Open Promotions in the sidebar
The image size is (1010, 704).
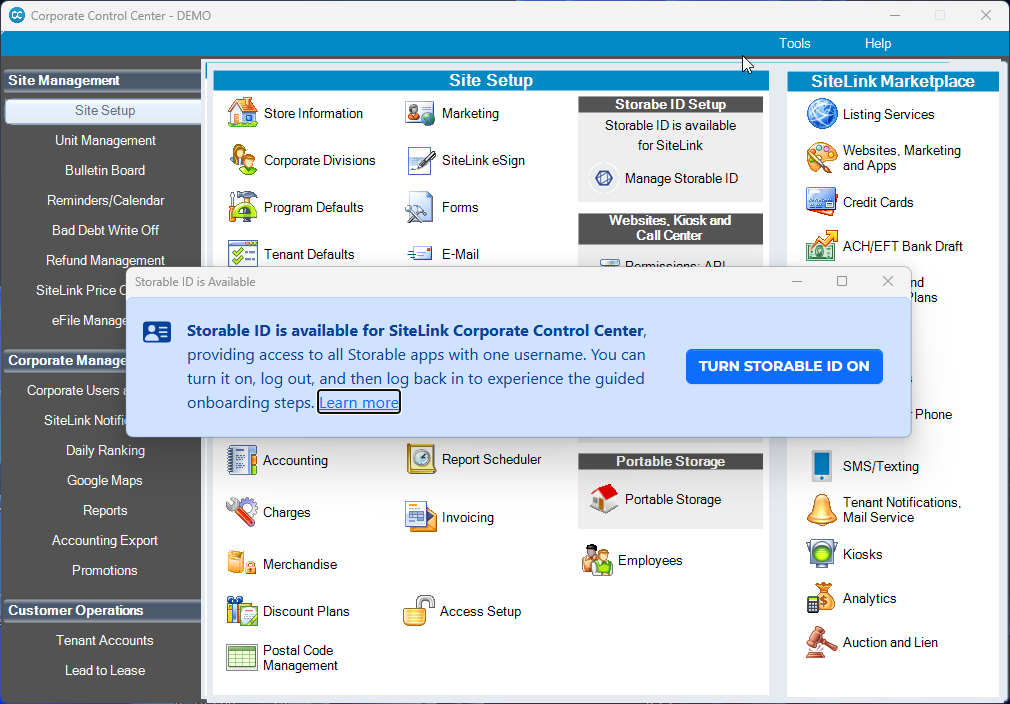pyautogui.click(x=105, y=570)
